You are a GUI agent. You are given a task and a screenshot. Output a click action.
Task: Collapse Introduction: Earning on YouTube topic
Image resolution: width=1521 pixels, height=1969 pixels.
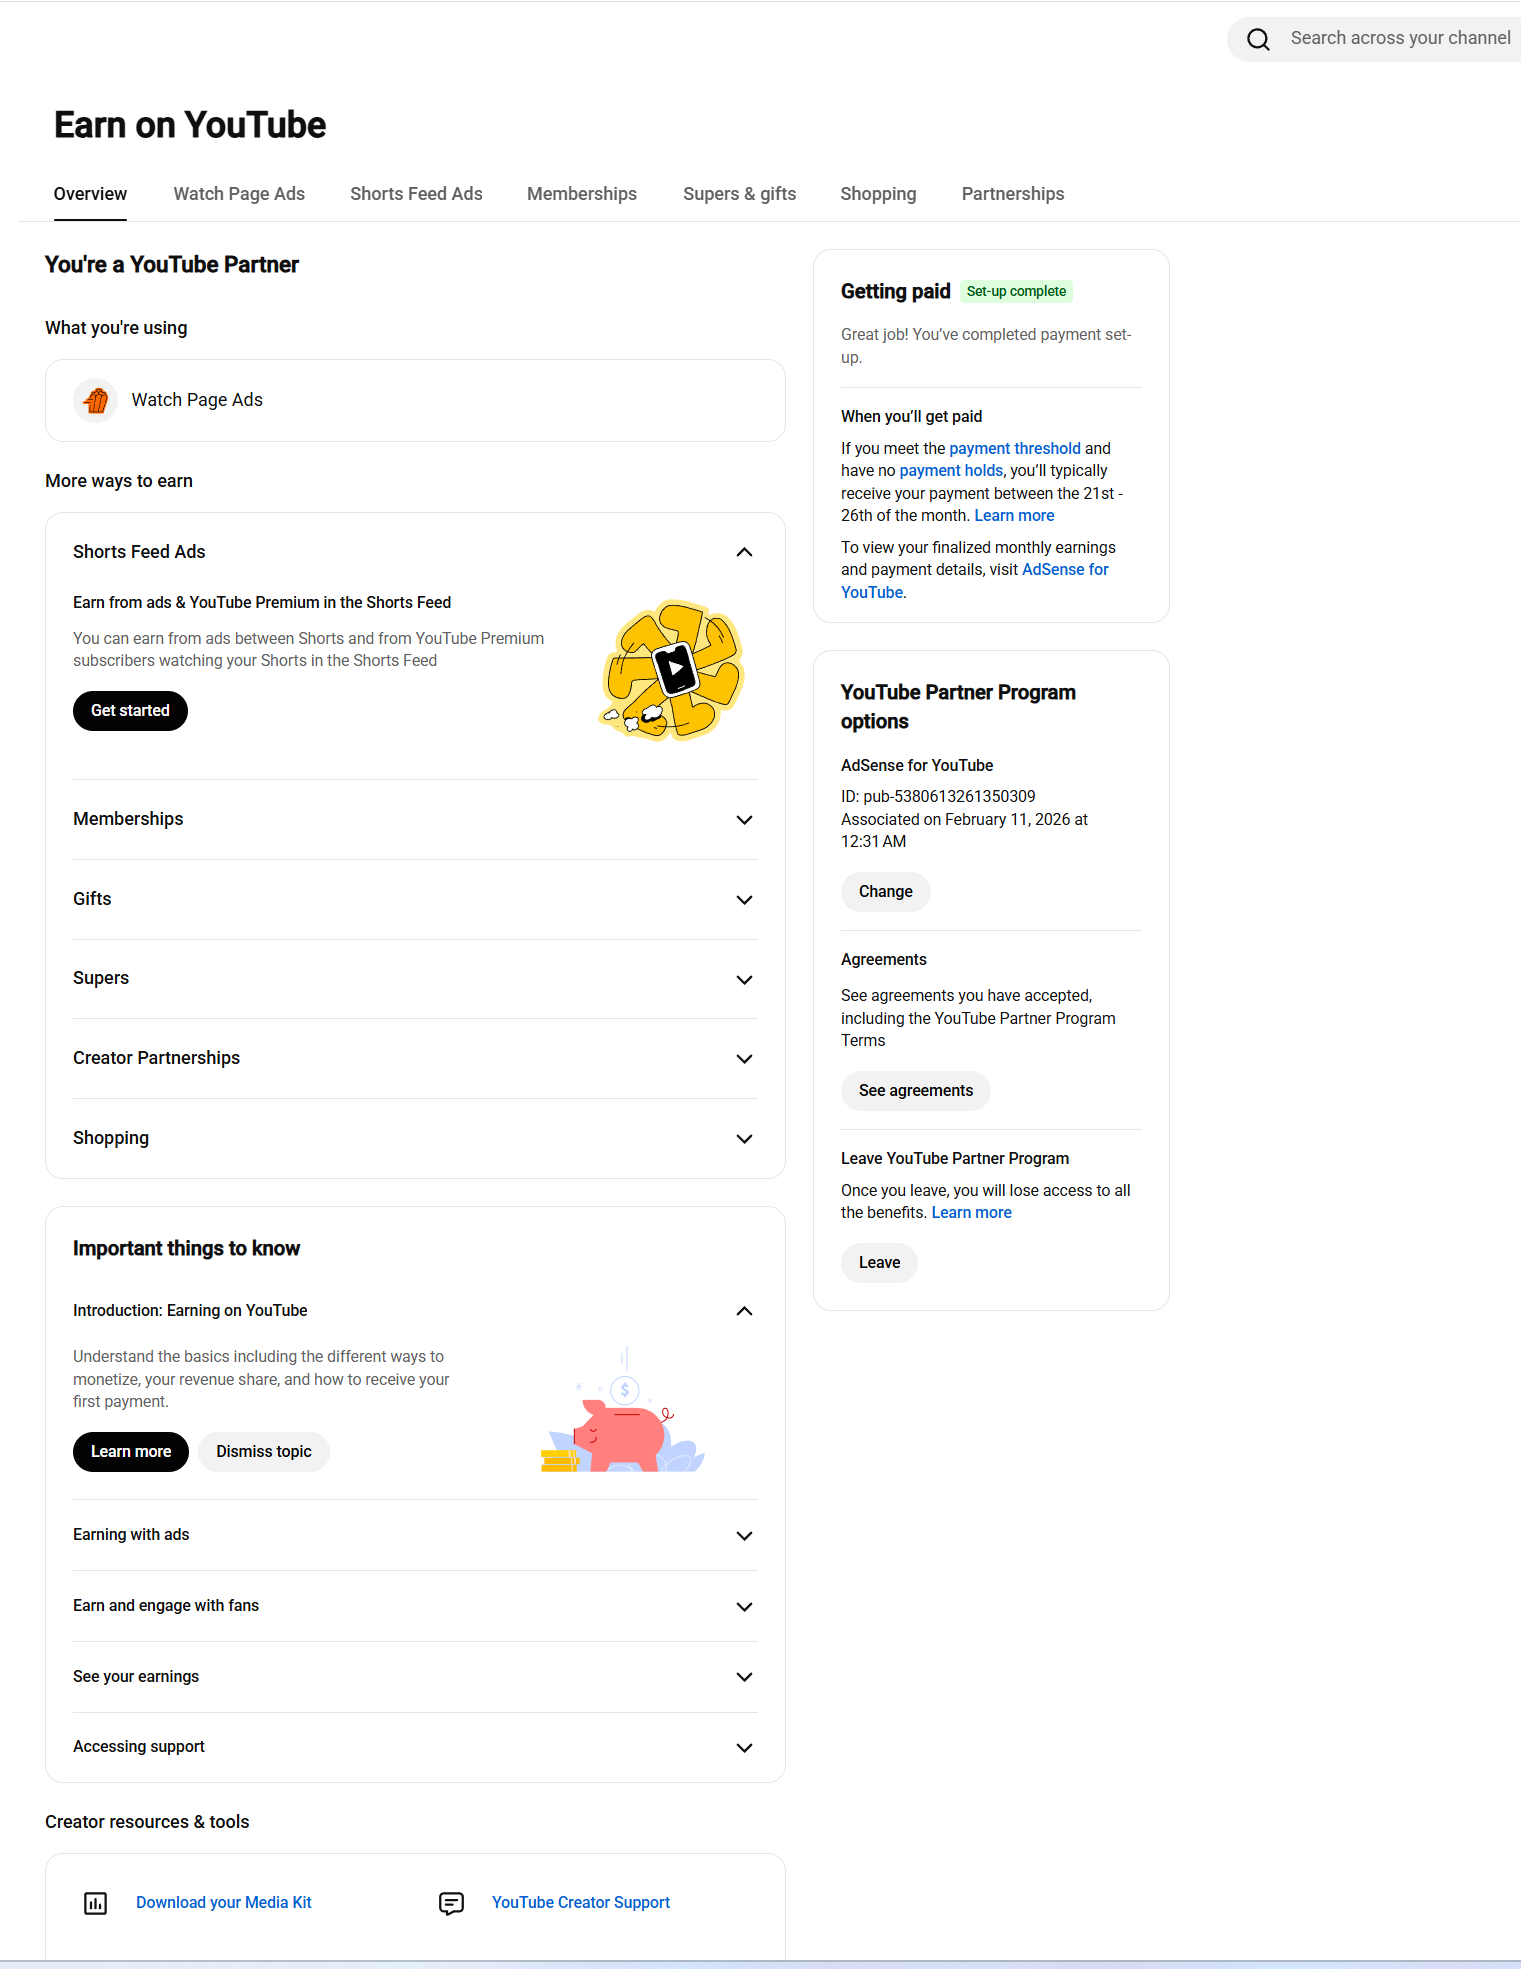pos(744,1311)
